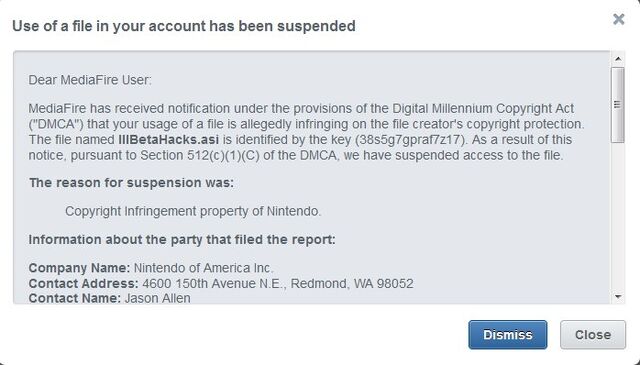This screenshot has height=365, width=640.
Task: Click the file key 38s5g7gpraf7z17
Action: tap(410, 140)
